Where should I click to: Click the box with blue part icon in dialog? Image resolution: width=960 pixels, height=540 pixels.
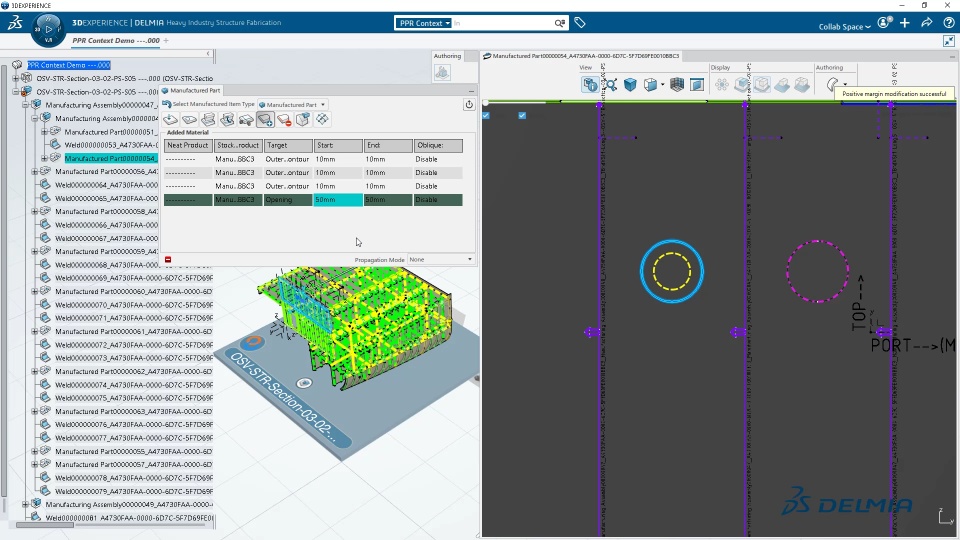click(303, 119)
